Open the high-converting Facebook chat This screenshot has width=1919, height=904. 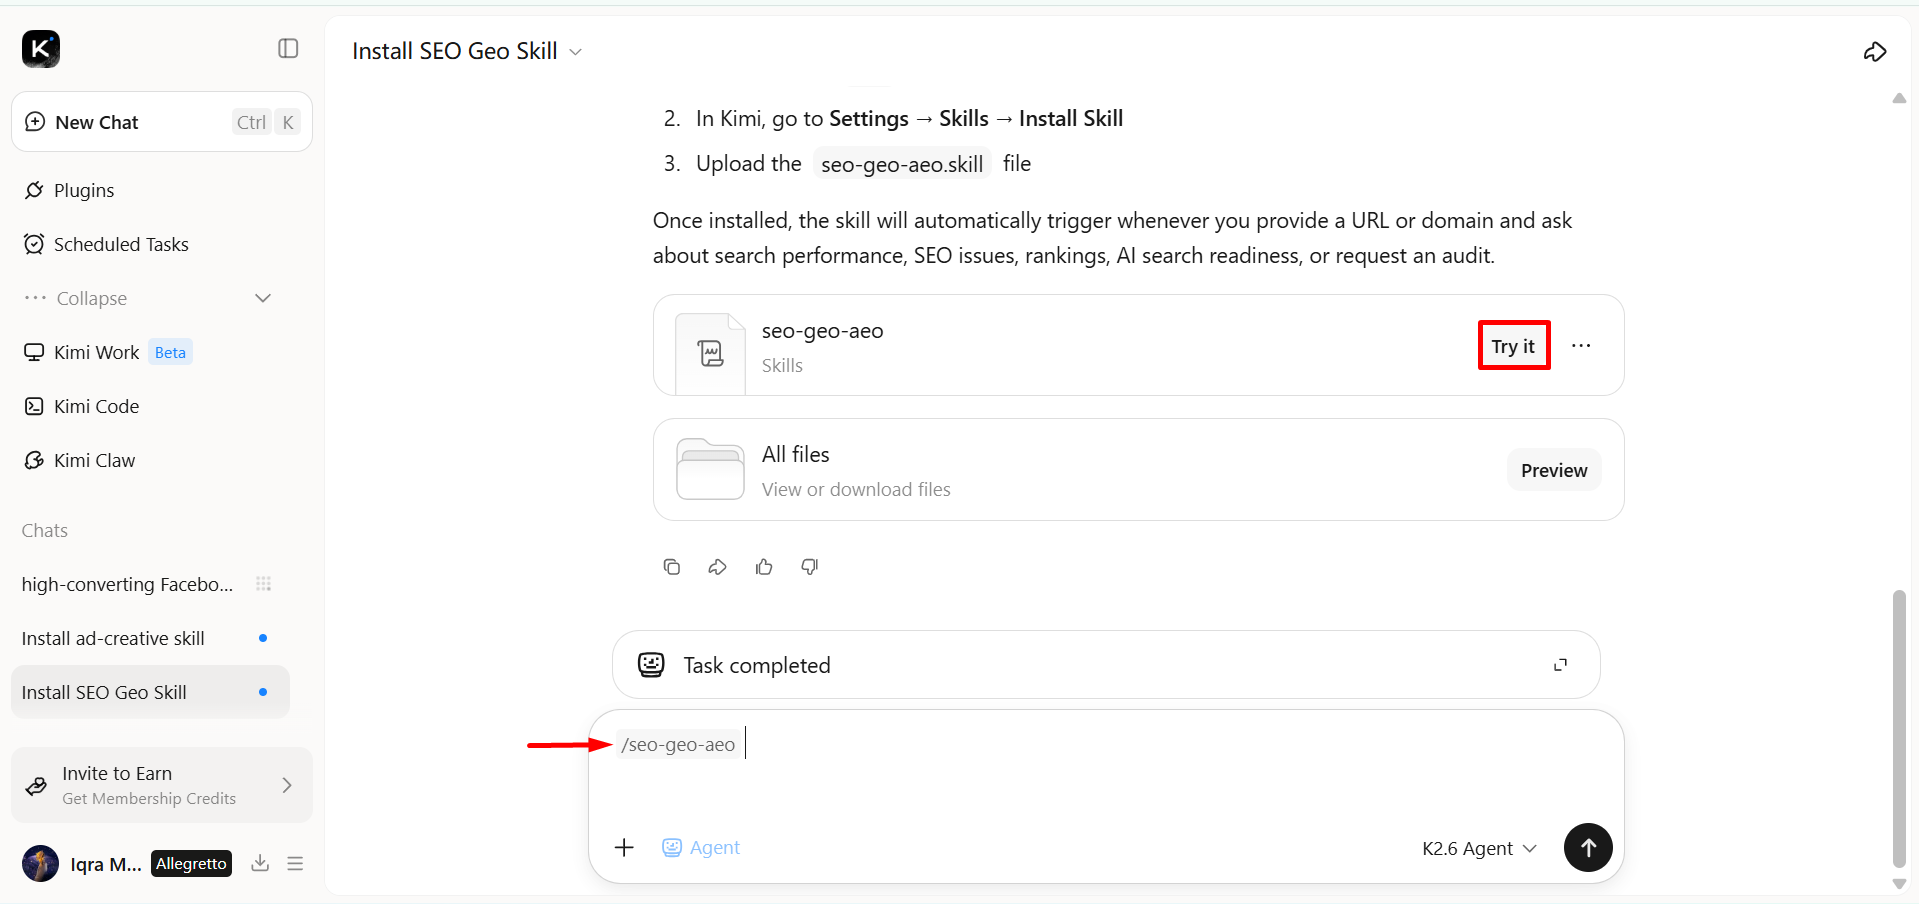click(x=127, y=584)
